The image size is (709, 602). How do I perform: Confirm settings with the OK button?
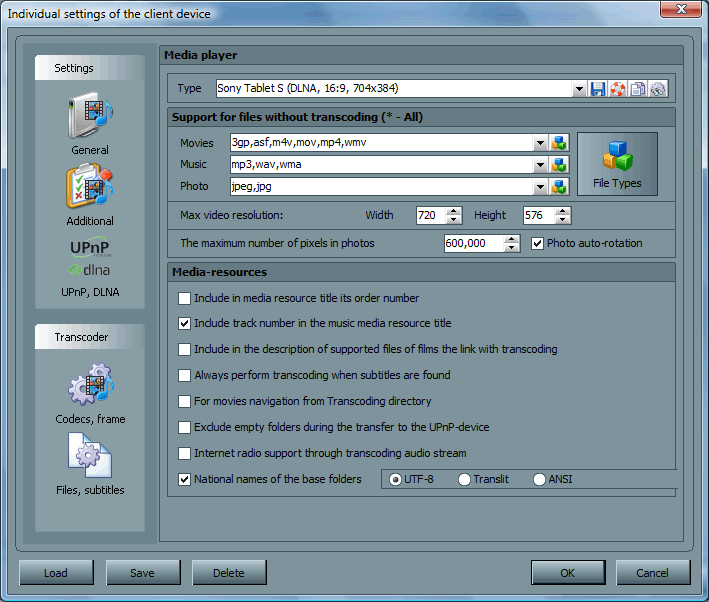coord(568,573)
